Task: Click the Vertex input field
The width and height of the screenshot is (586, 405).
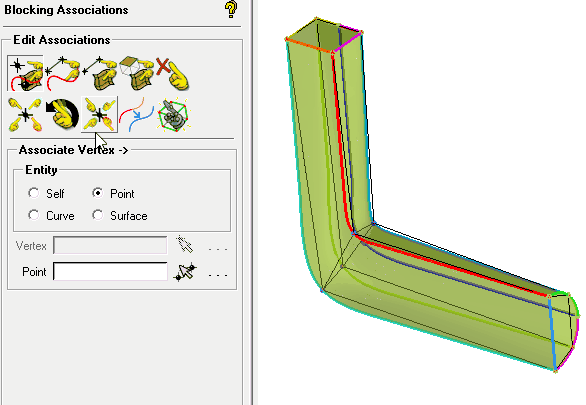Action: pyautogui.click(x=110, y=245)
